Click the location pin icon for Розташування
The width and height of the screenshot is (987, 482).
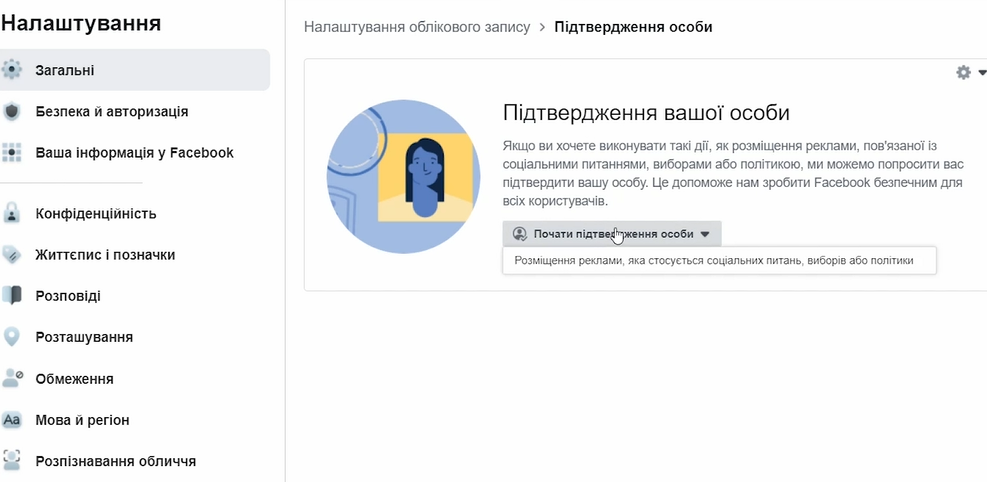[x=11, y=337]
